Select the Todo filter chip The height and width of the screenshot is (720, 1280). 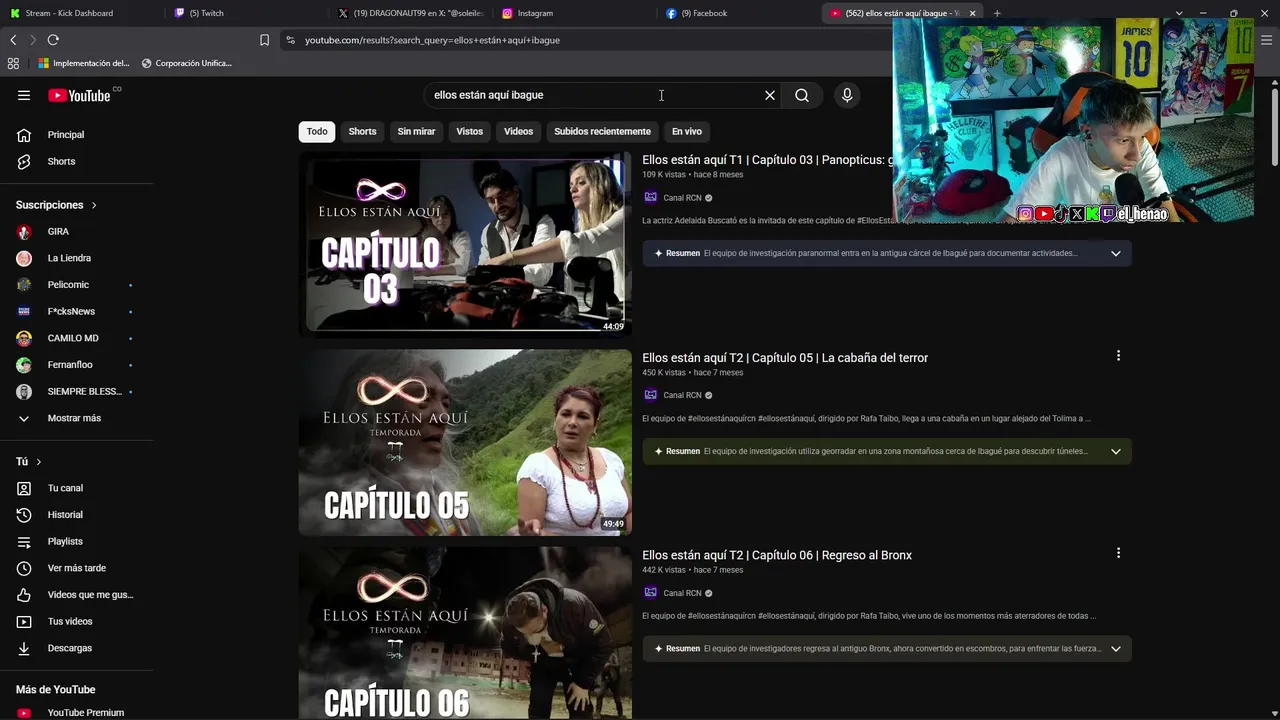click(317, 131)
